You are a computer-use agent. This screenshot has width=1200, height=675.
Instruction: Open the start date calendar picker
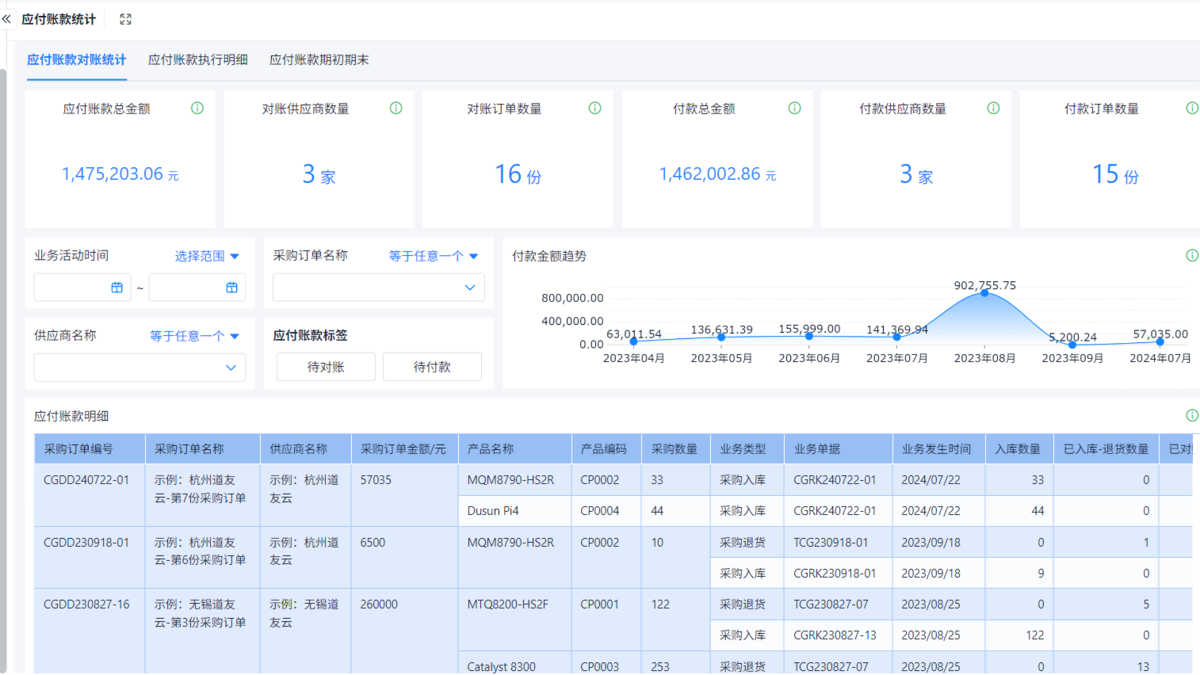point(117,288)
